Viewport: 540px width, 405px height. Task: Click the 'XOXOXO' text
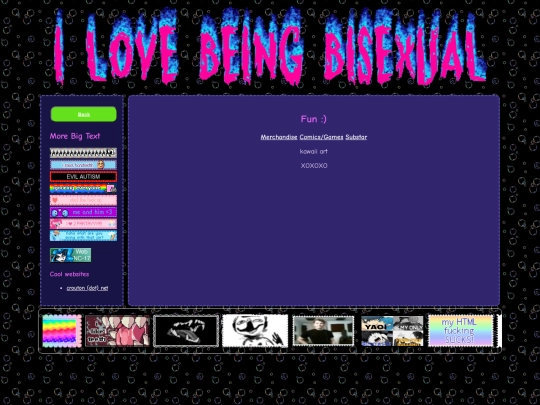click(x=314, y=166)
